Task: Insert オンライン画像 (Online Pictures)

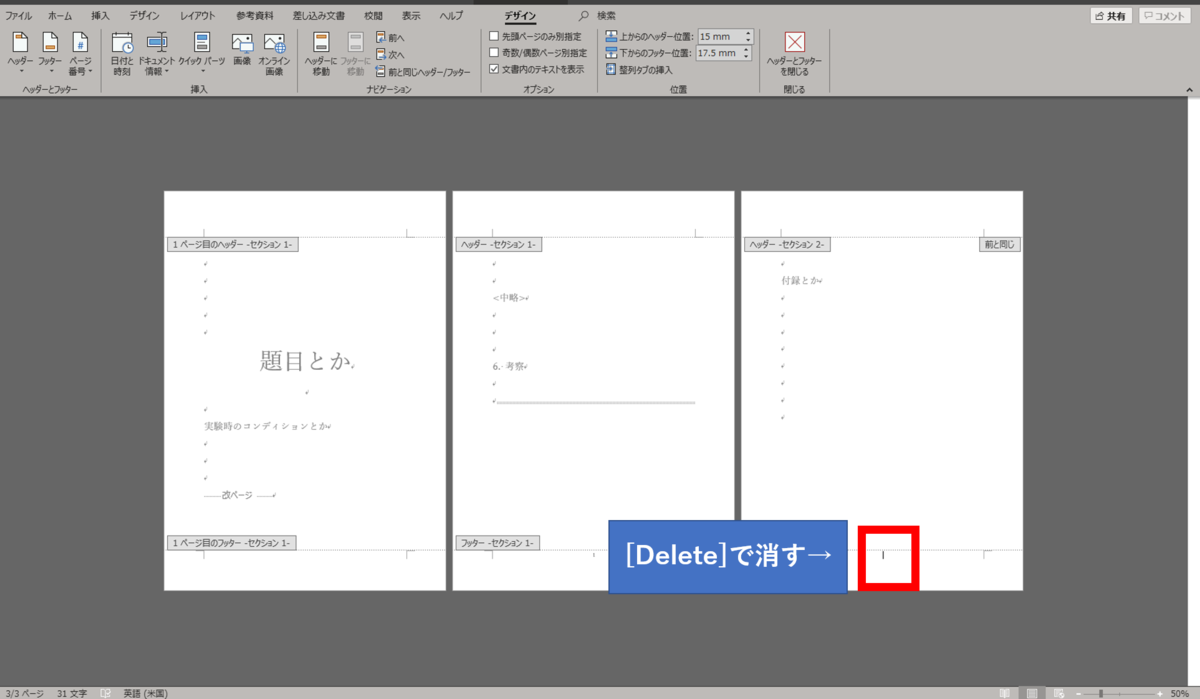Action: tap(273, 54)
